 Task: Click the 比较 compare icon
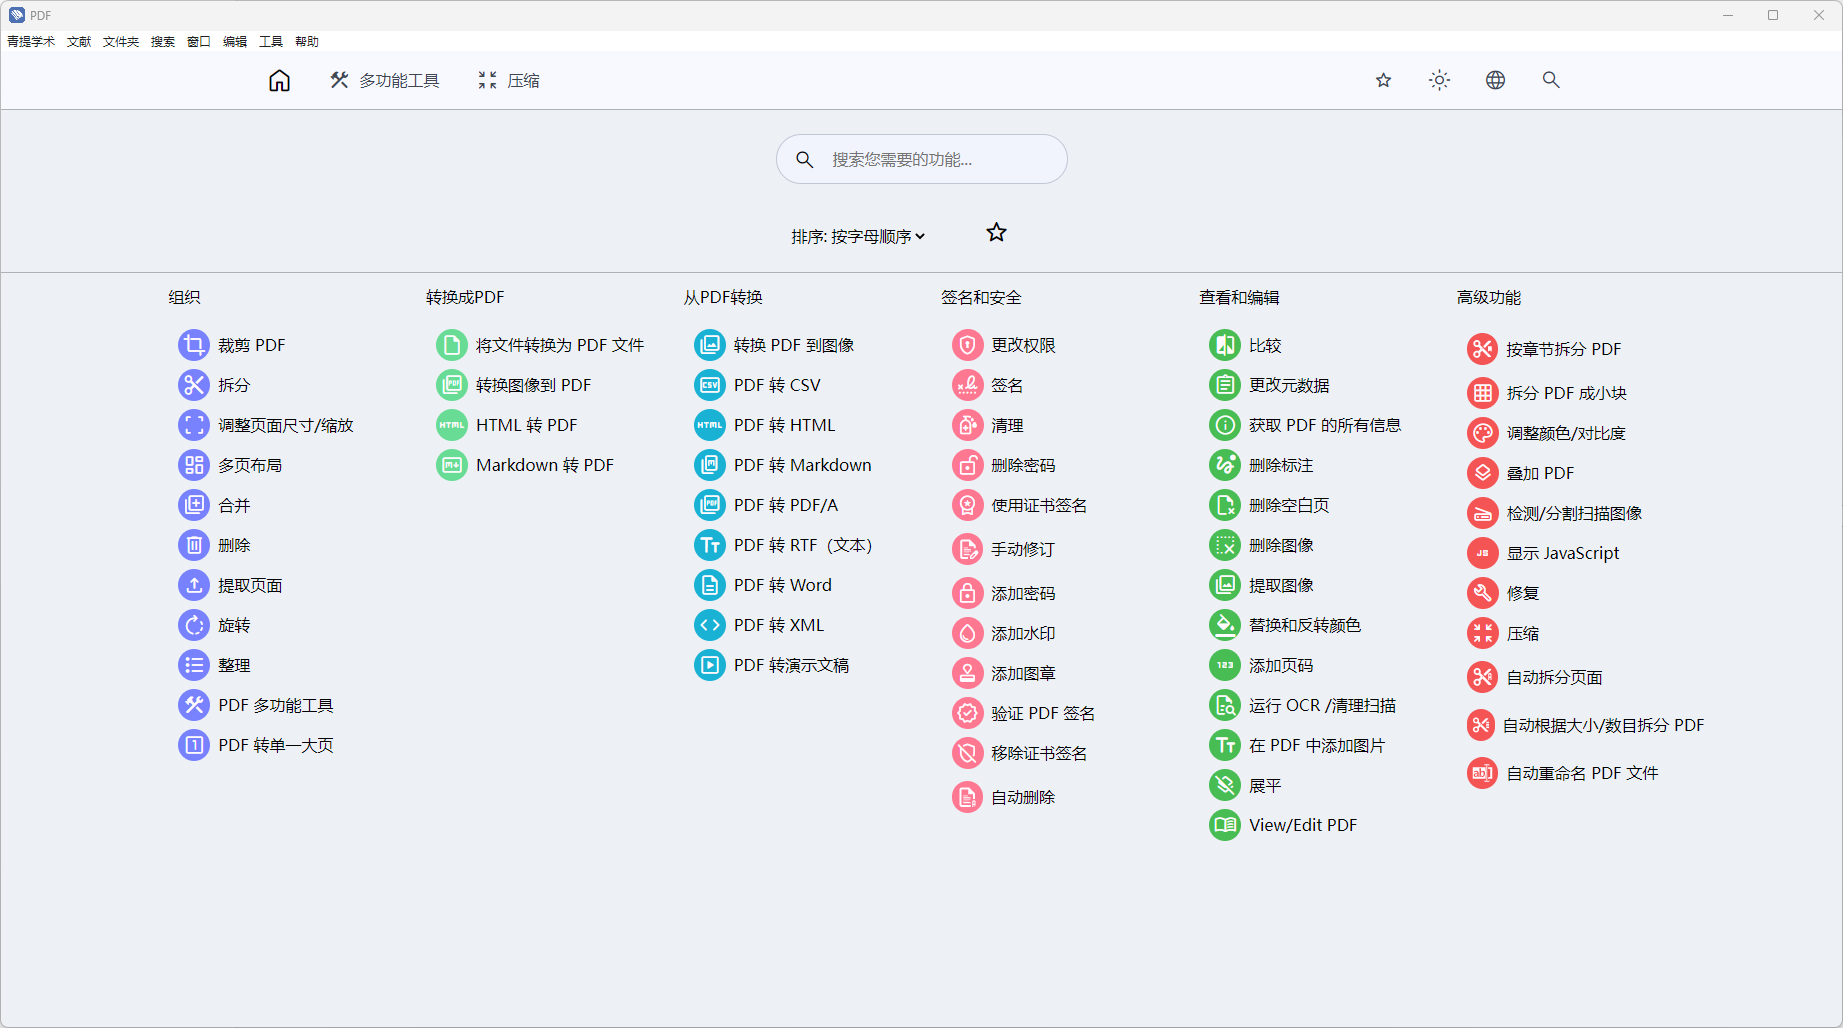[1225, 345]
